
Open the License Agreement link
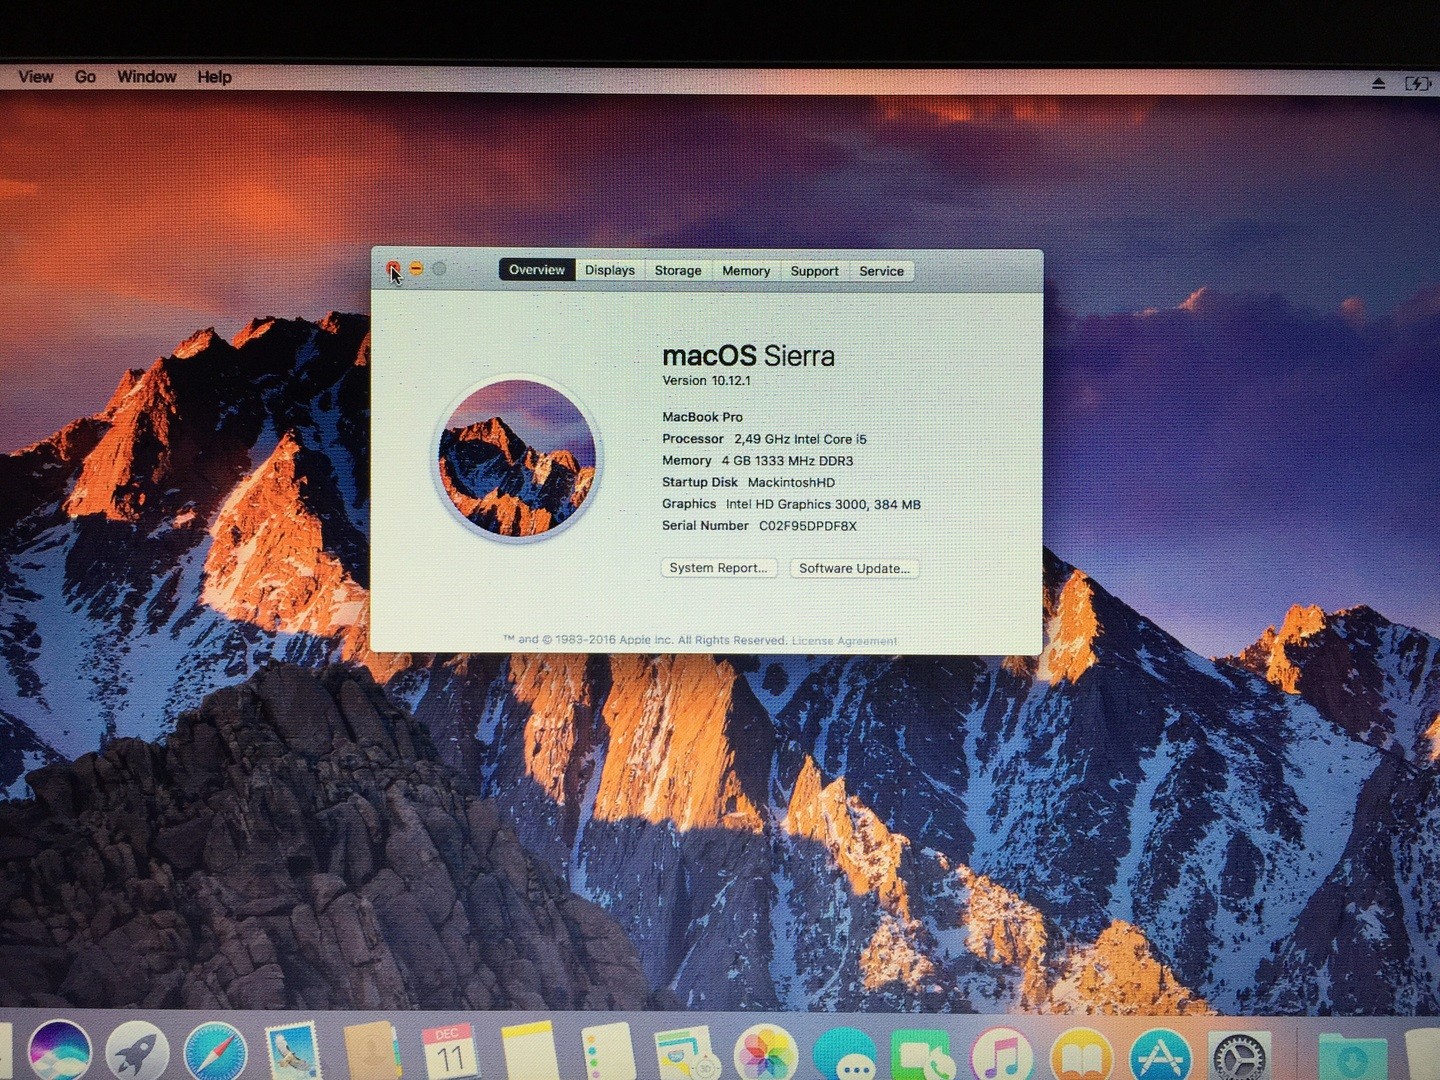(844, 641)
